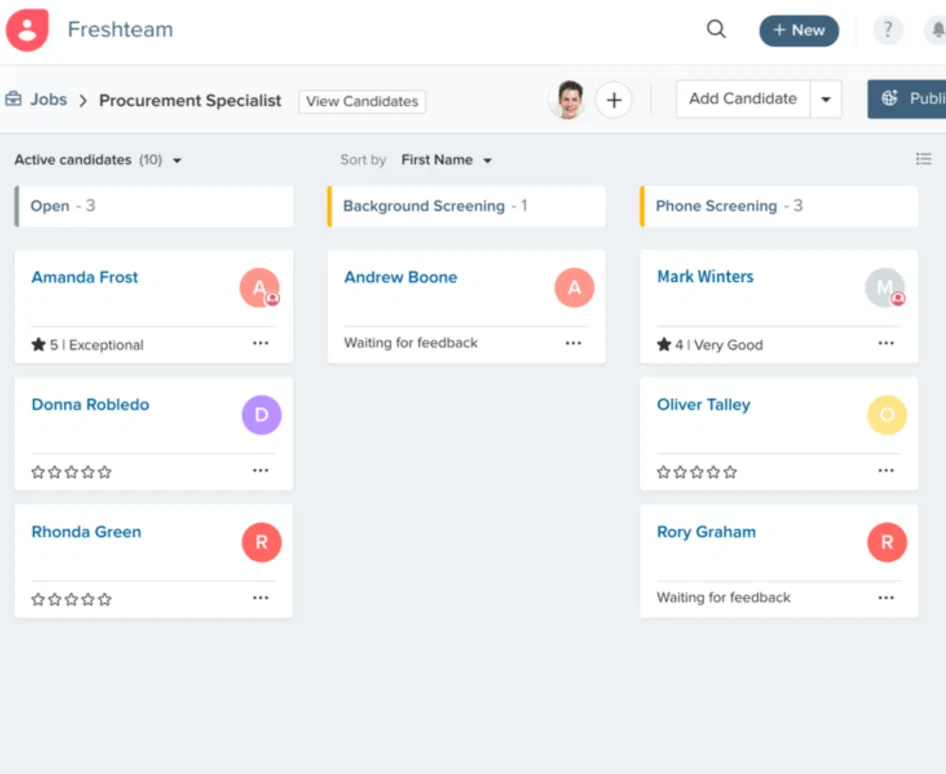Click the Freshteam logo icon
The image size is (946, 774).
click(x=28, y=30)
